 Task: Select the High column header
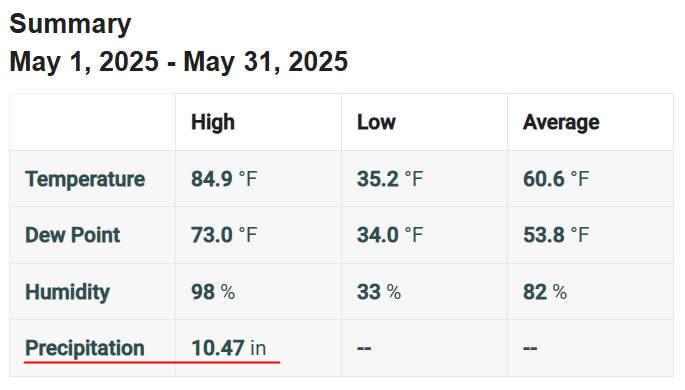[x=213, y=122]
